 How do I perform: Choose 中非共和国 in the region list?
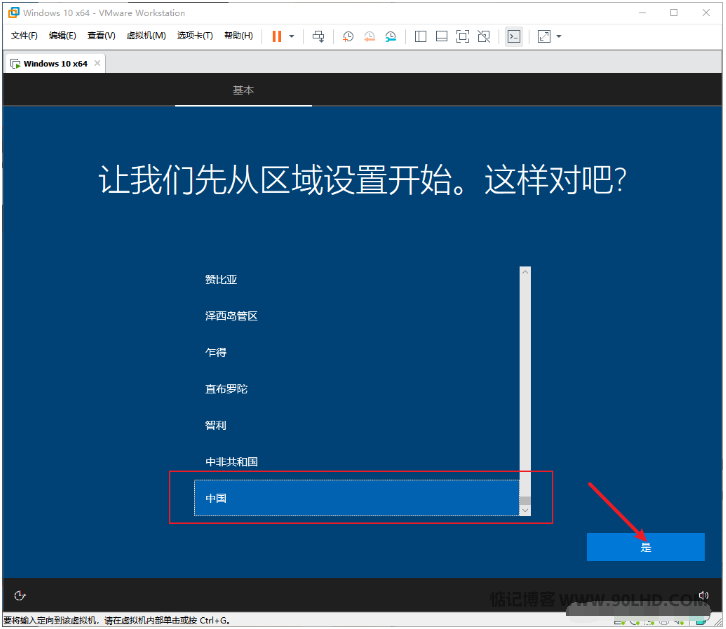(357, 462)
